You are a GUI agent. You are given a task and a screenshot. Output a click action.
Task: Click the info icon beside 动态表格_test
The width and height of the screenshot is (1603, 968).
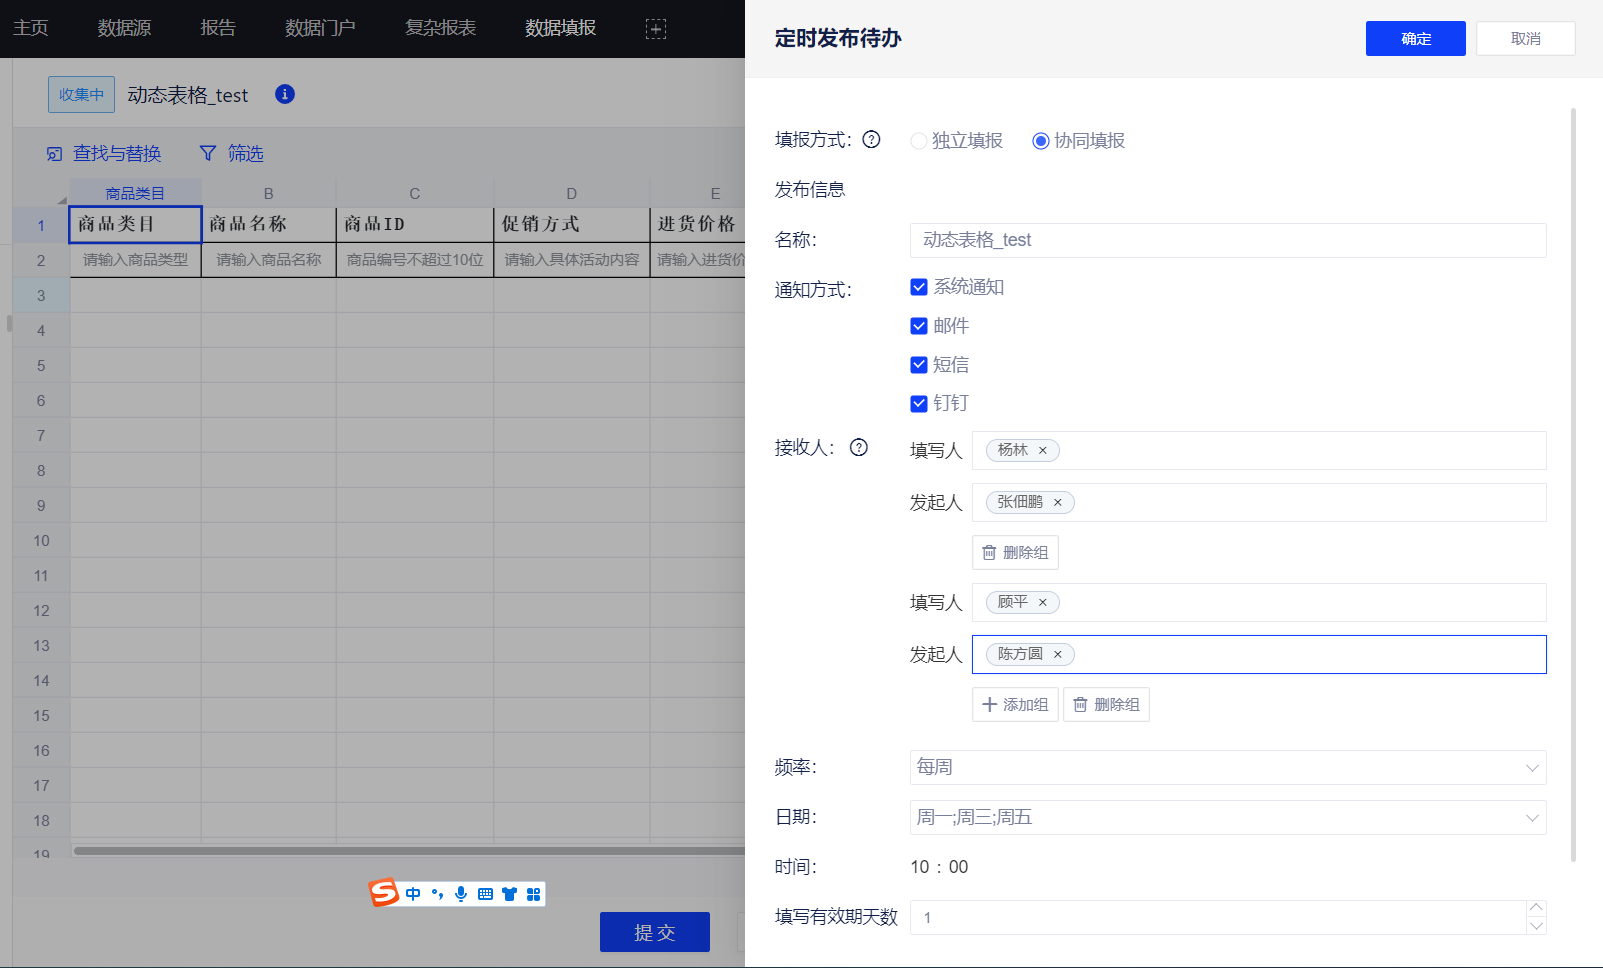point(285,94)
